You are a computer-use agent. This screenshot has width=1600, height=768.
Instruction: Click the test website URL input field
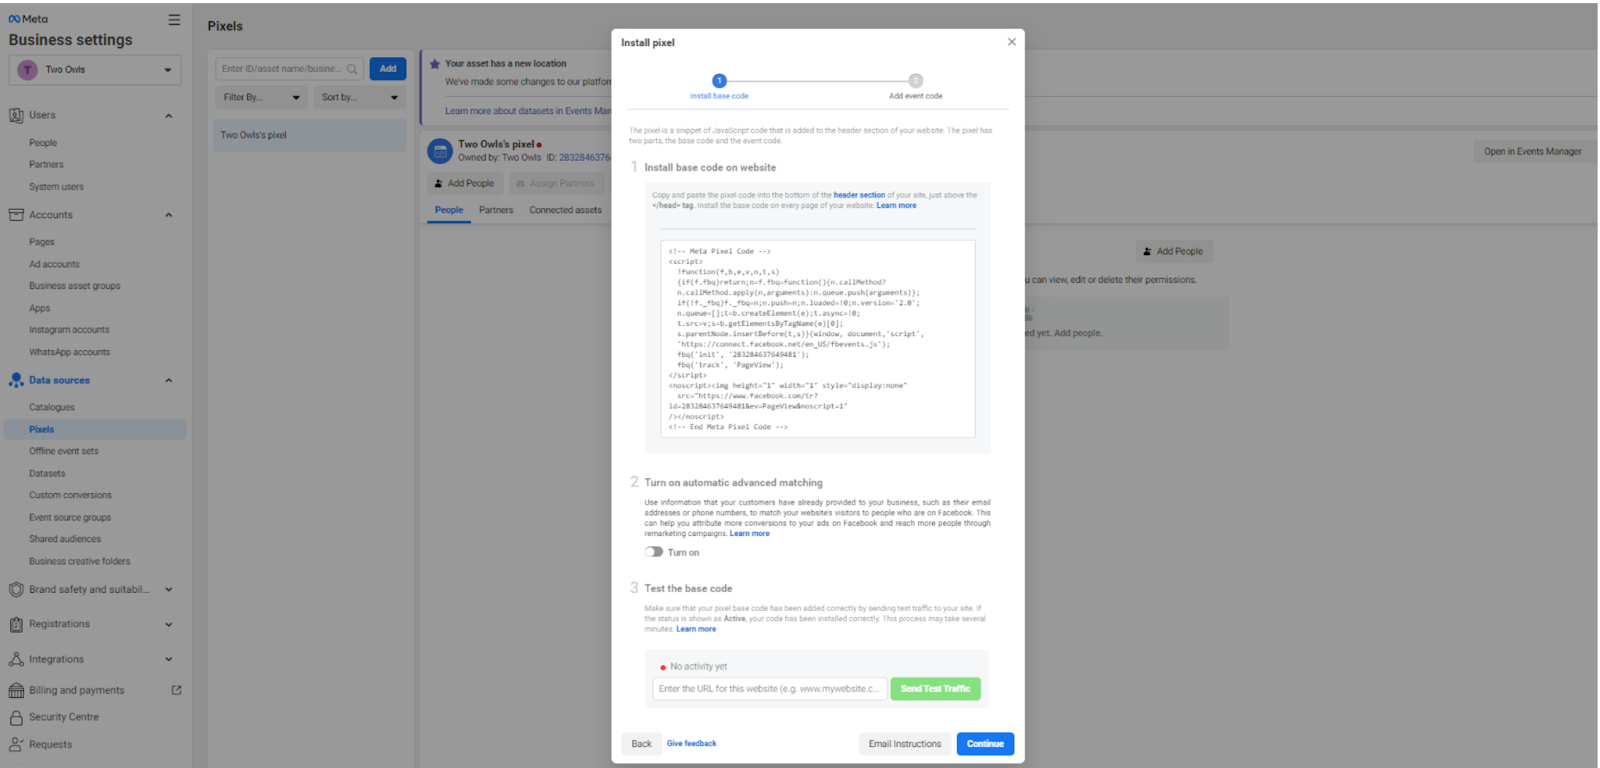(769, 689)
